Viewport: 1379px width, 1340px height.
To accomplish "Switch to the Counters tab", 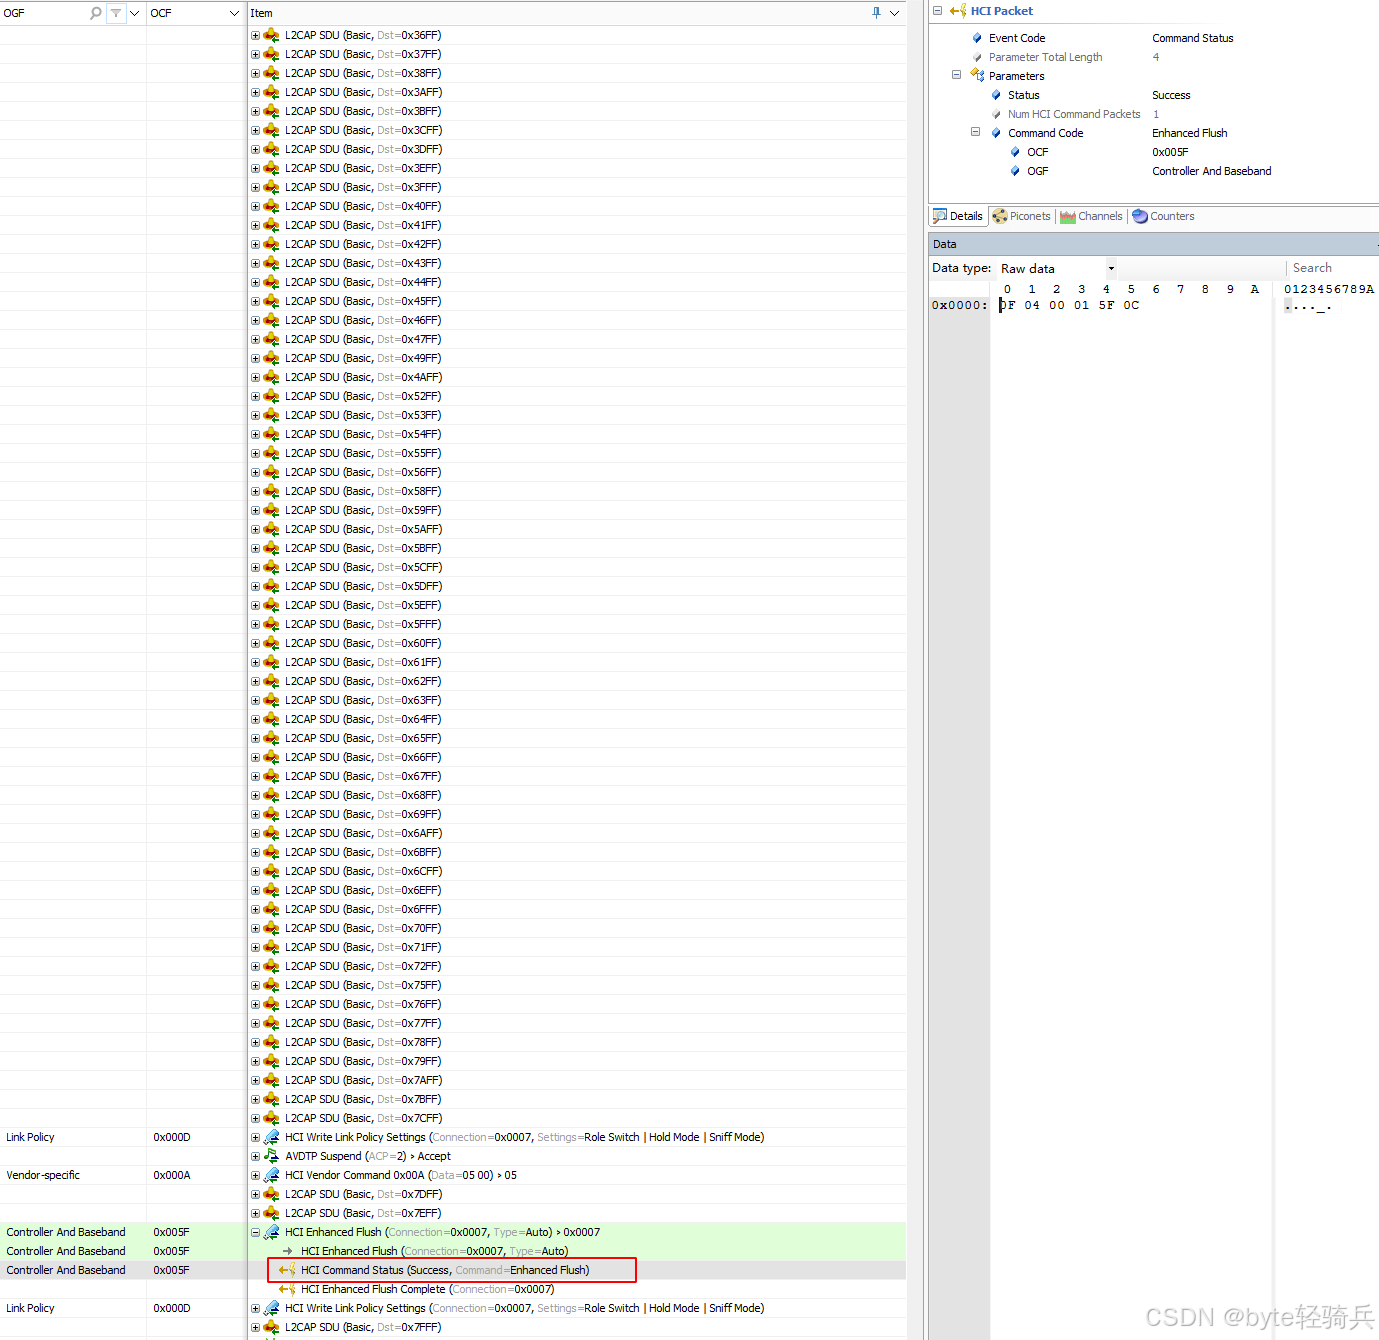I will point(1163,216).
